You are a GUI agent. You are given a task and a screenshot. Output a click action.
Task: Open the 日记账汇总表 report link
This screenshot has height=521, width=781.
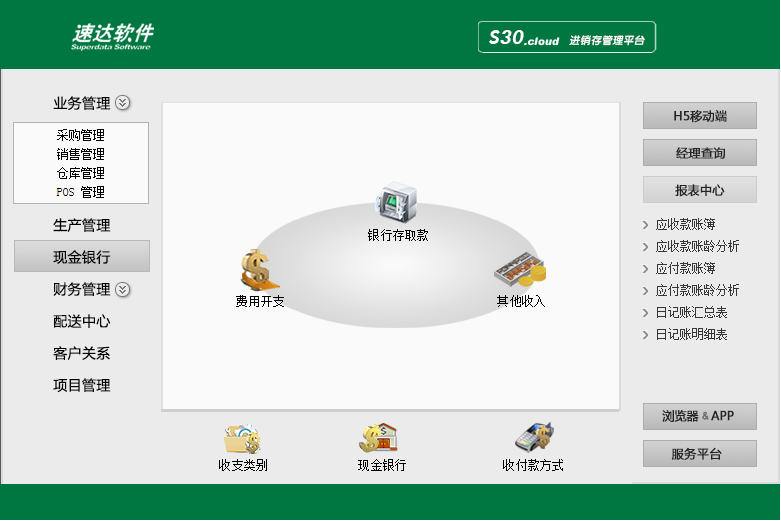[x=691, y=312]
